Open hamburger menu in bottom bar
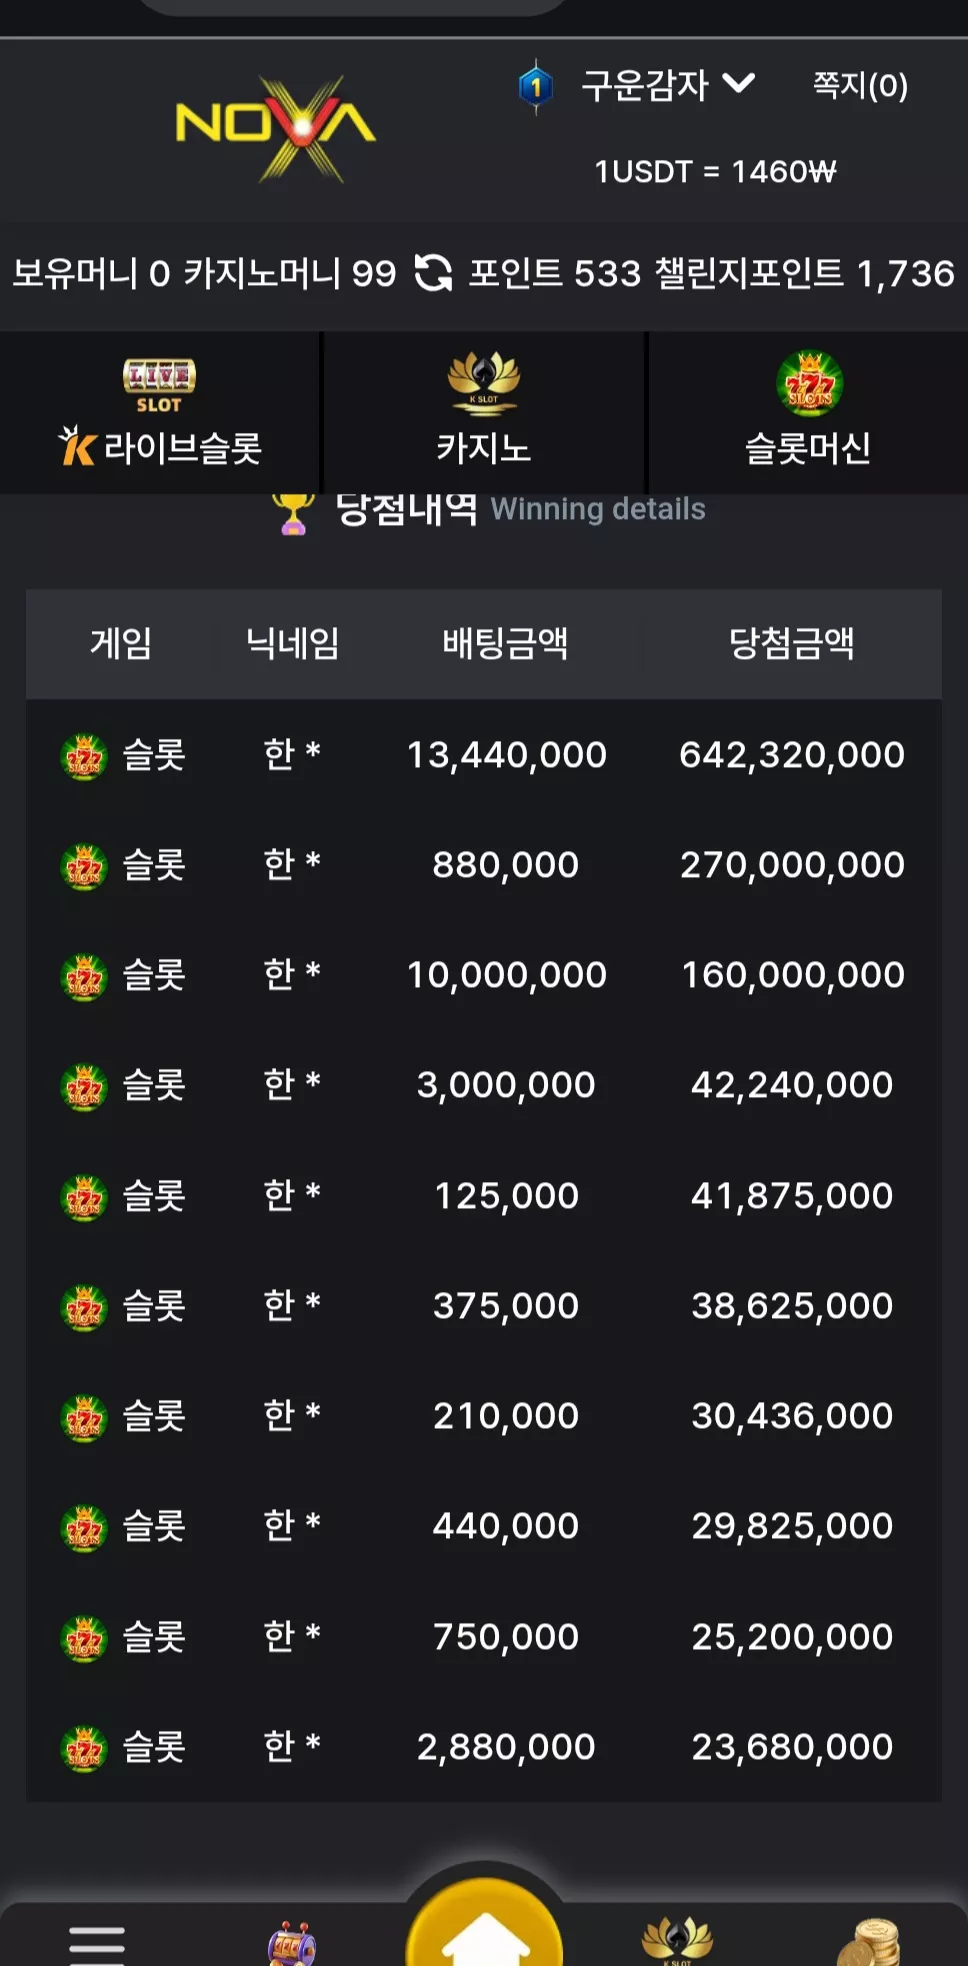This screenshot has height=1966, width=968. [x=97, y=1943]
